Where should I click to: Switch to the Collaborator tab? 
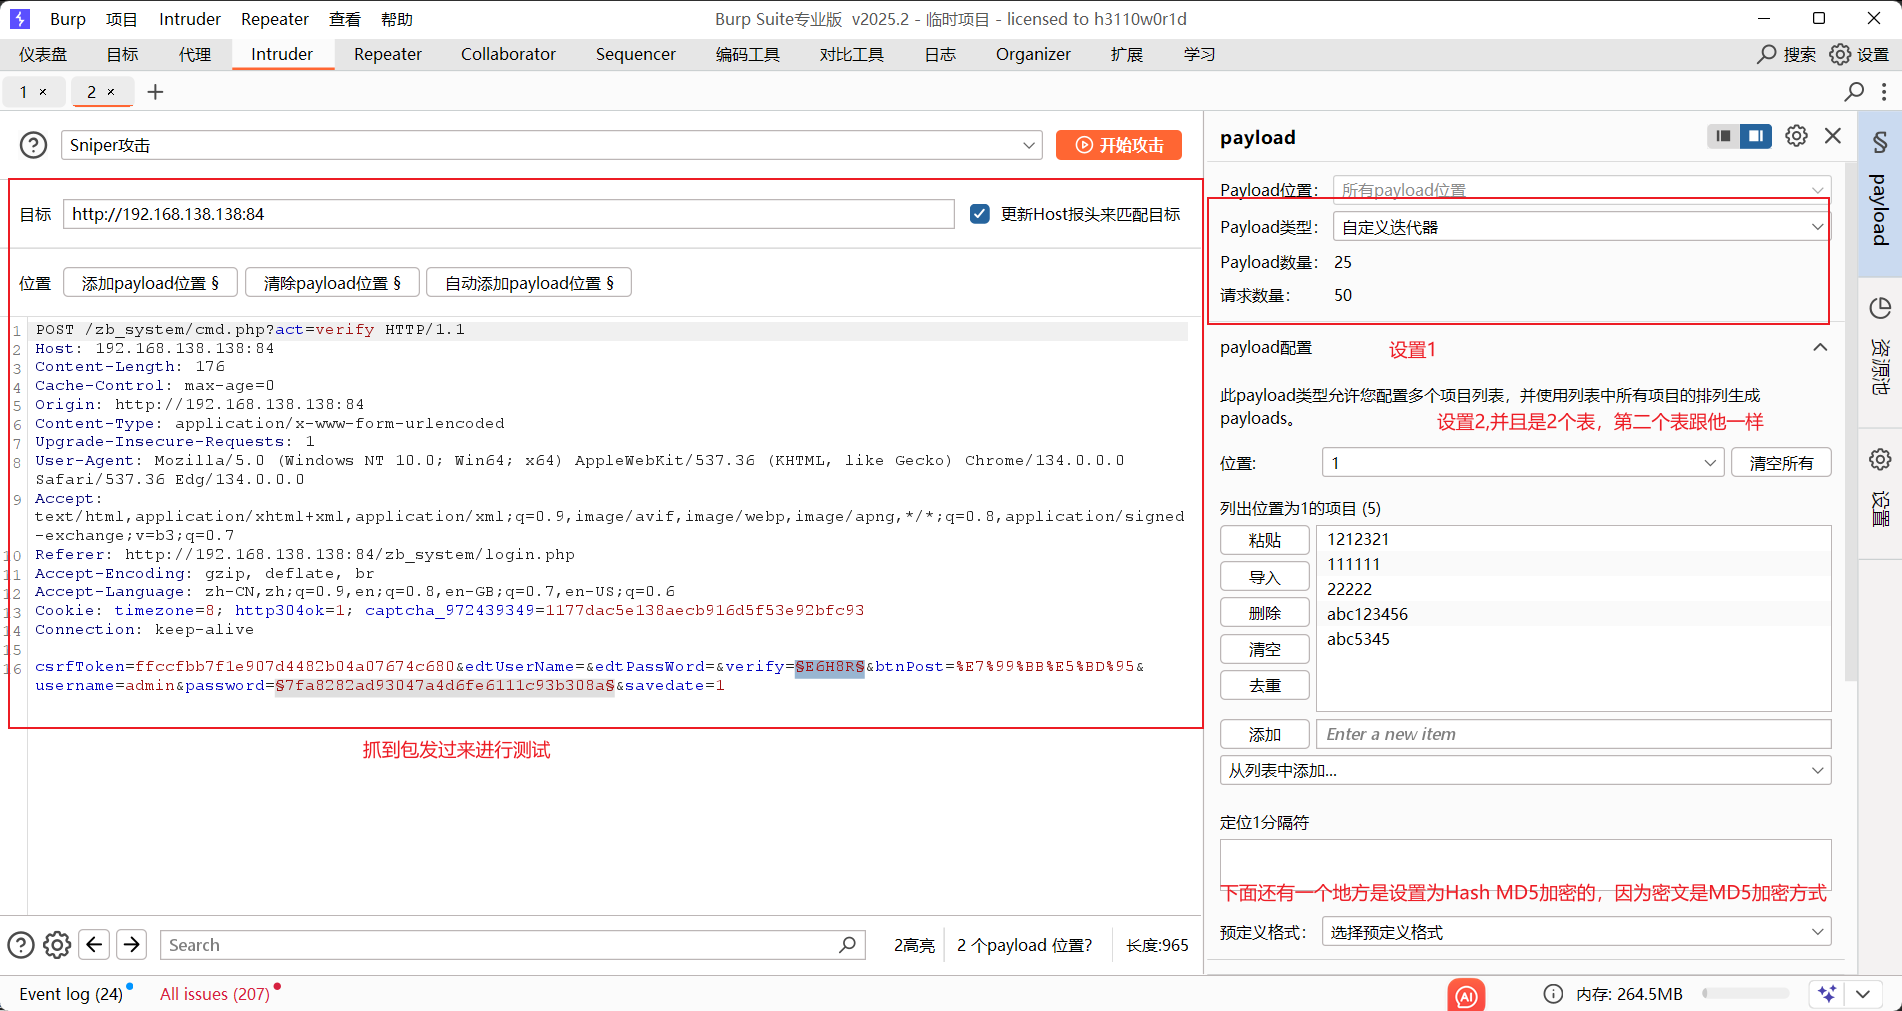(508, 54)
